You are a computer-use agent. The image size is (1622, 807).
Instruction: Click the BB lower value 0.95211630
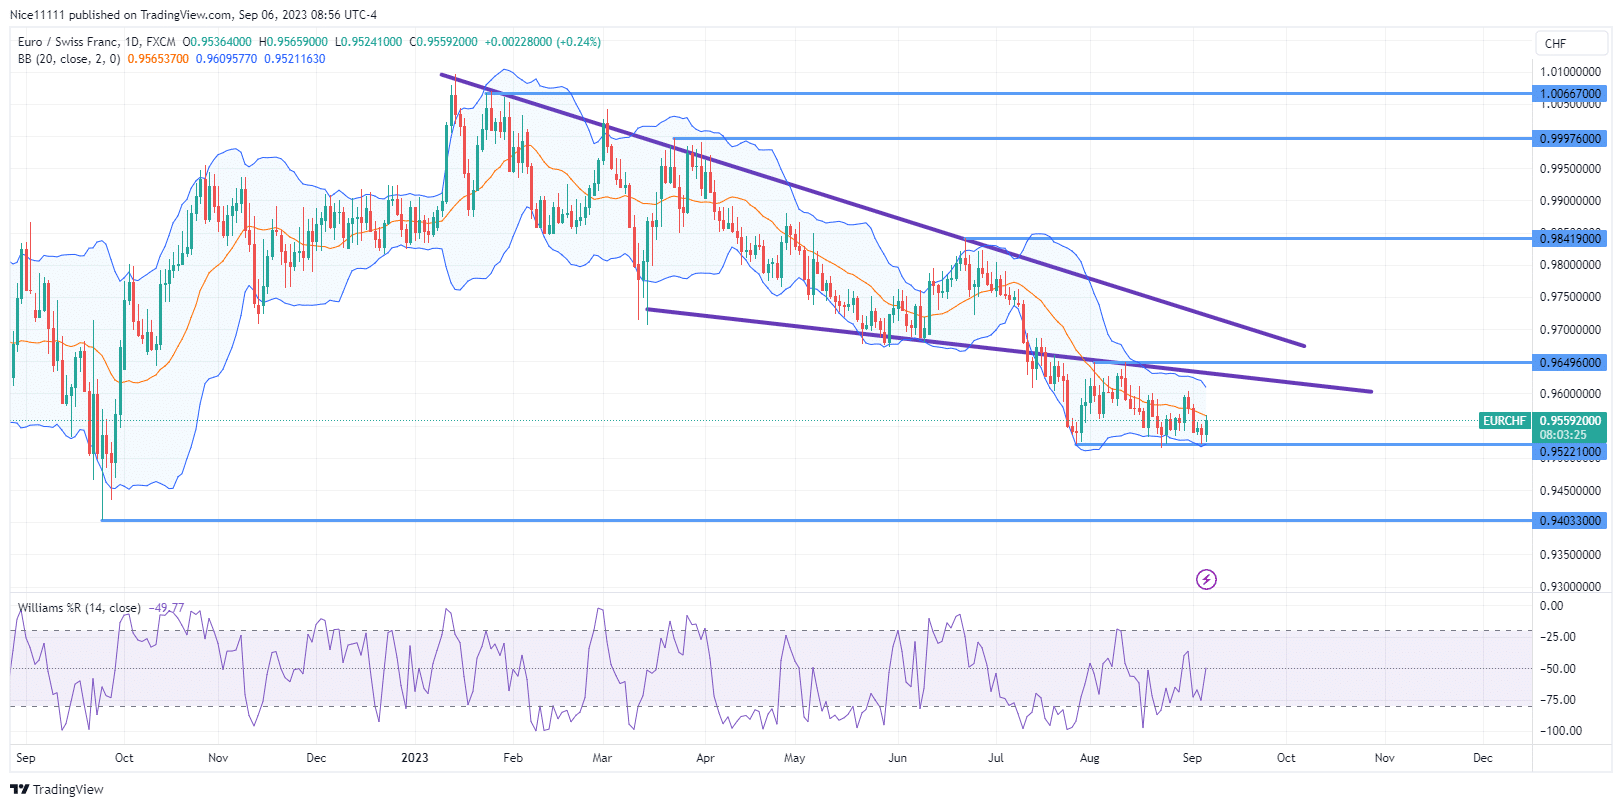[x=294, y=59]
